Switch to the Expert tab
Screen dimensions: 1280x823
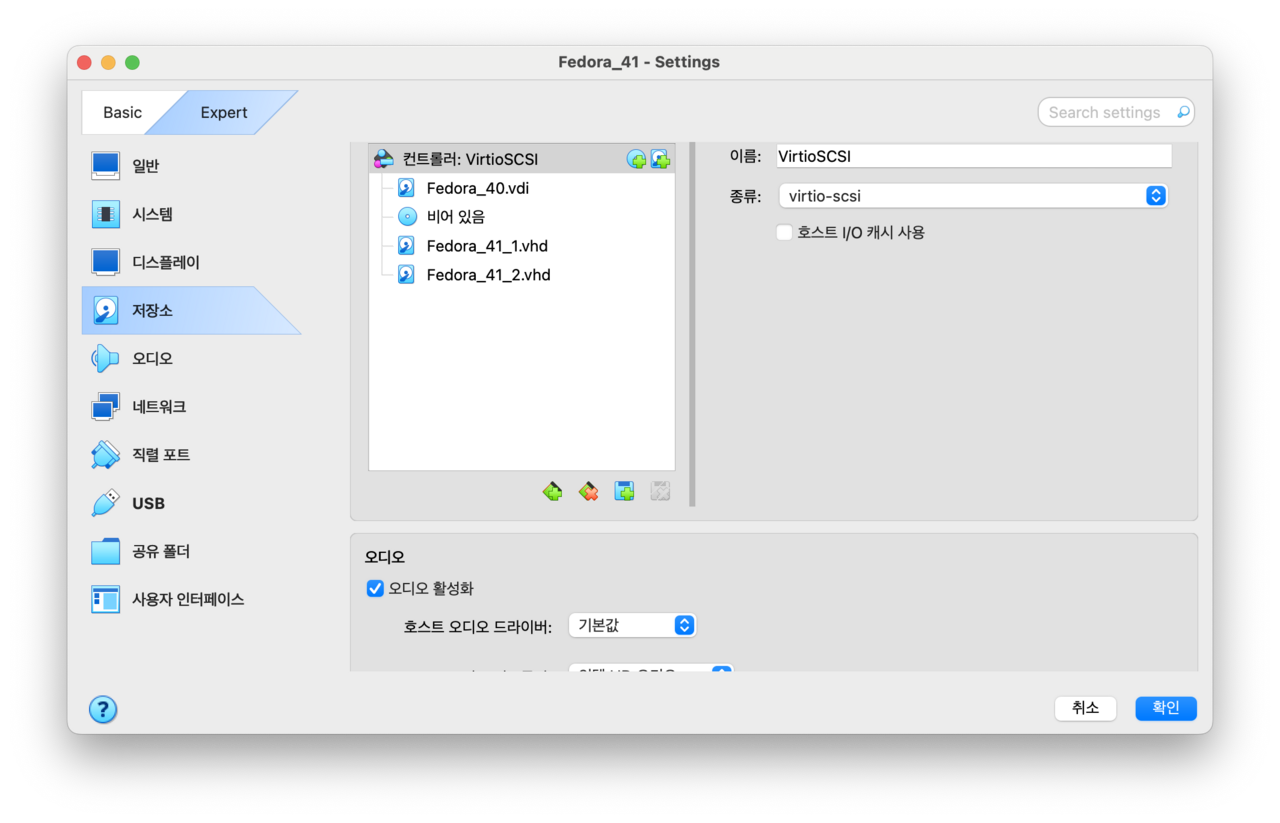pyautogui.click(x=224, y=113)
